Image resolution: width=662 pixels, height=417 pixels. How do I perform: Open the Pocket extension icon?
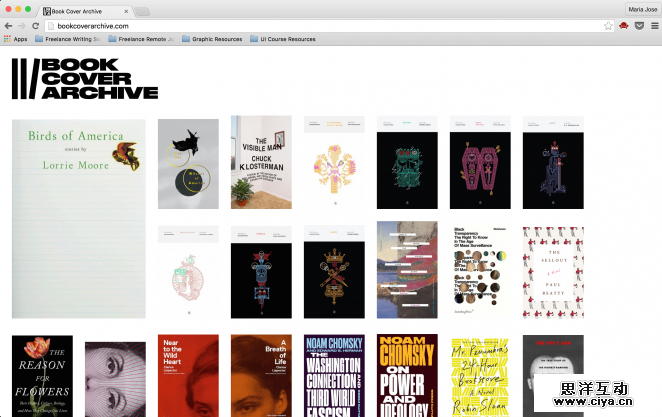click(x=639, y=26)
